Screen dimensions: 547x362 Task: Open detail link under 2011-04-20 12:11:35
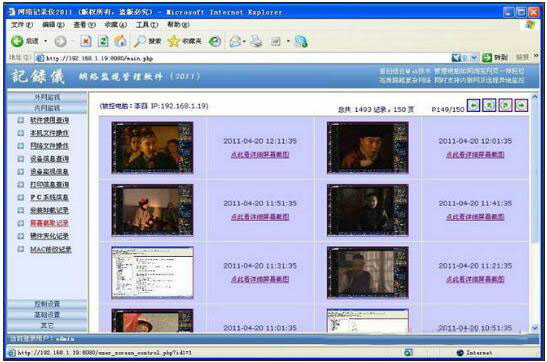[260, 154]
